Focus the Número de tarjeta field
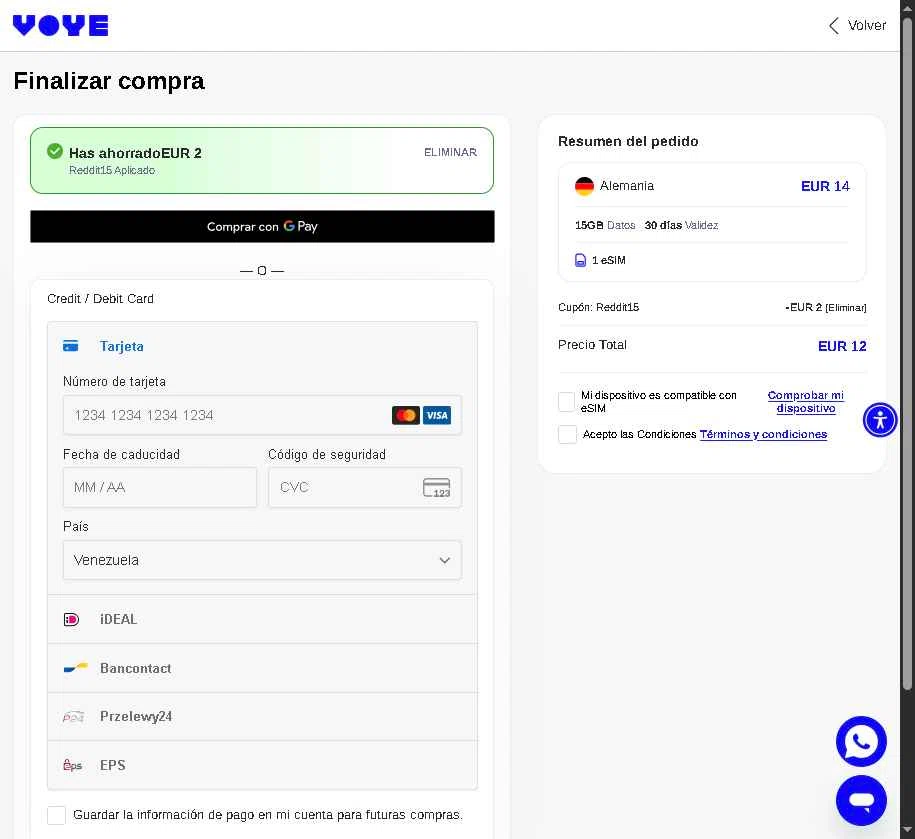 pos(262,415)
